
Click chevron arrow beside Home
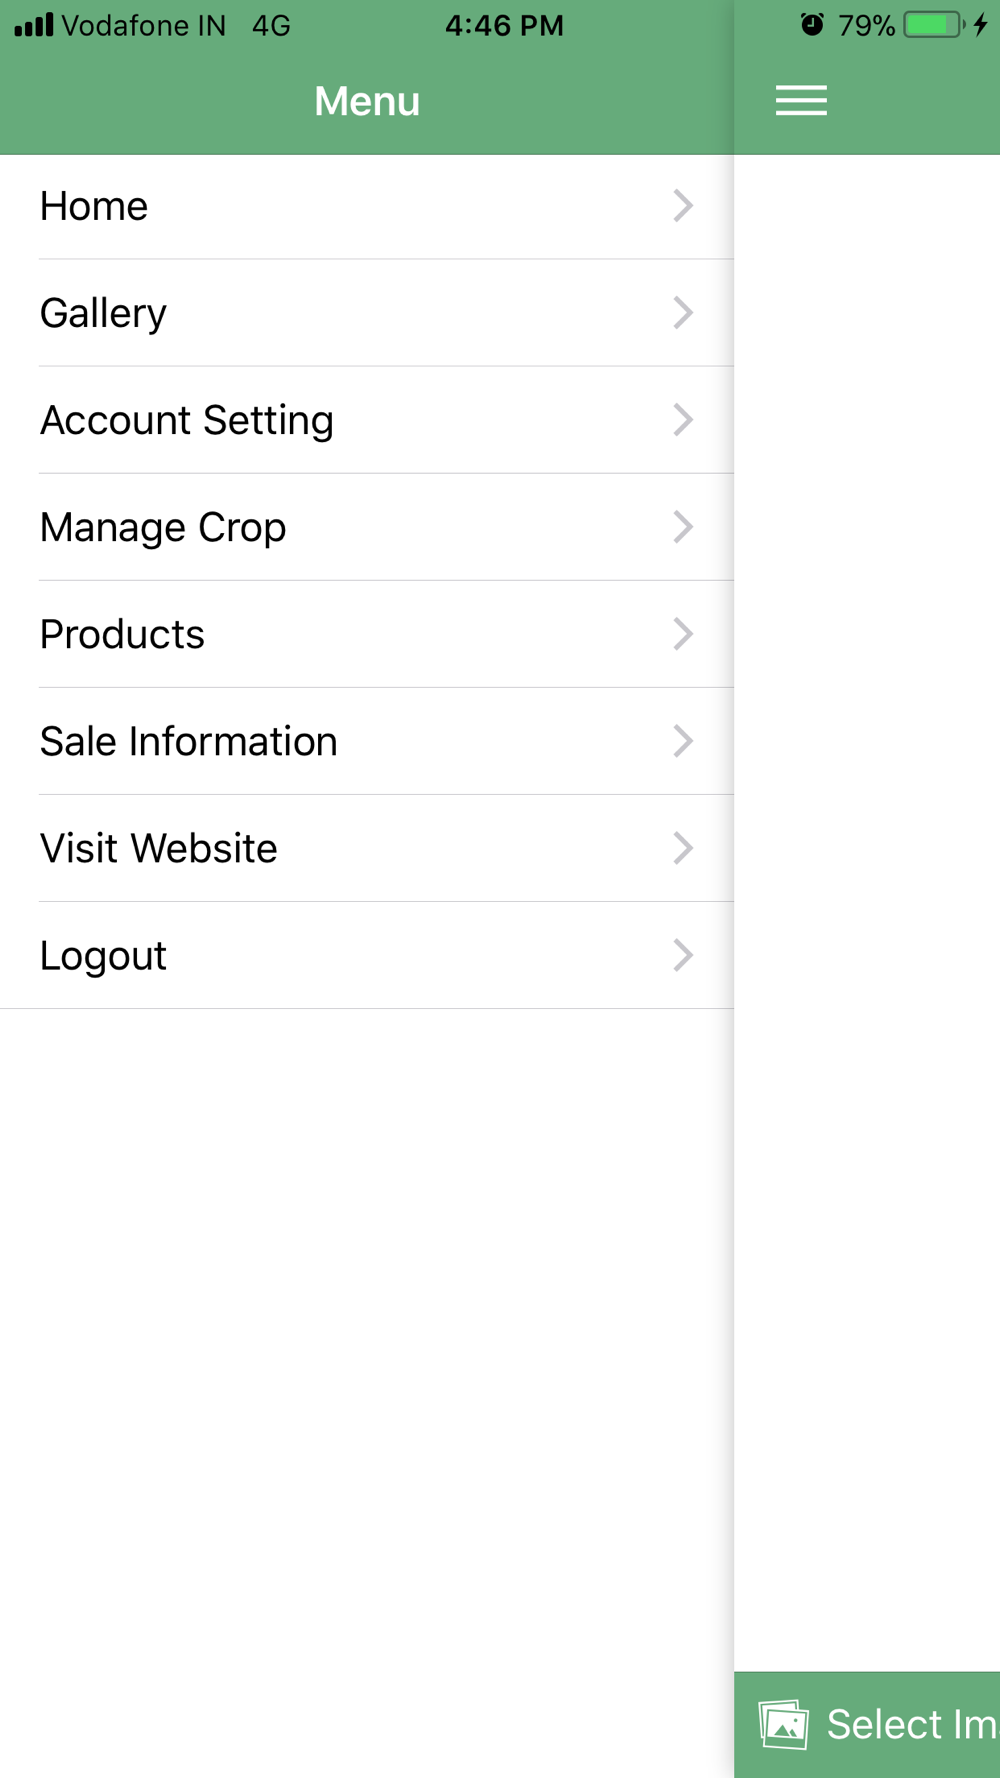coord(683,206)
